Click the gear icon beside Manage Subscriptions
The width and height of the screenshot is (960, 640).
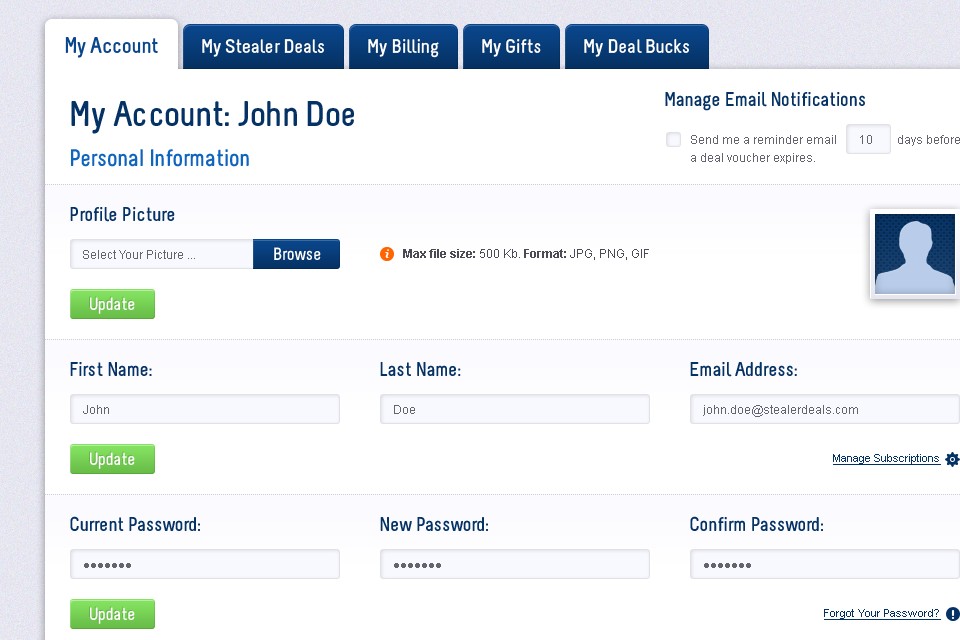[951, 459]
